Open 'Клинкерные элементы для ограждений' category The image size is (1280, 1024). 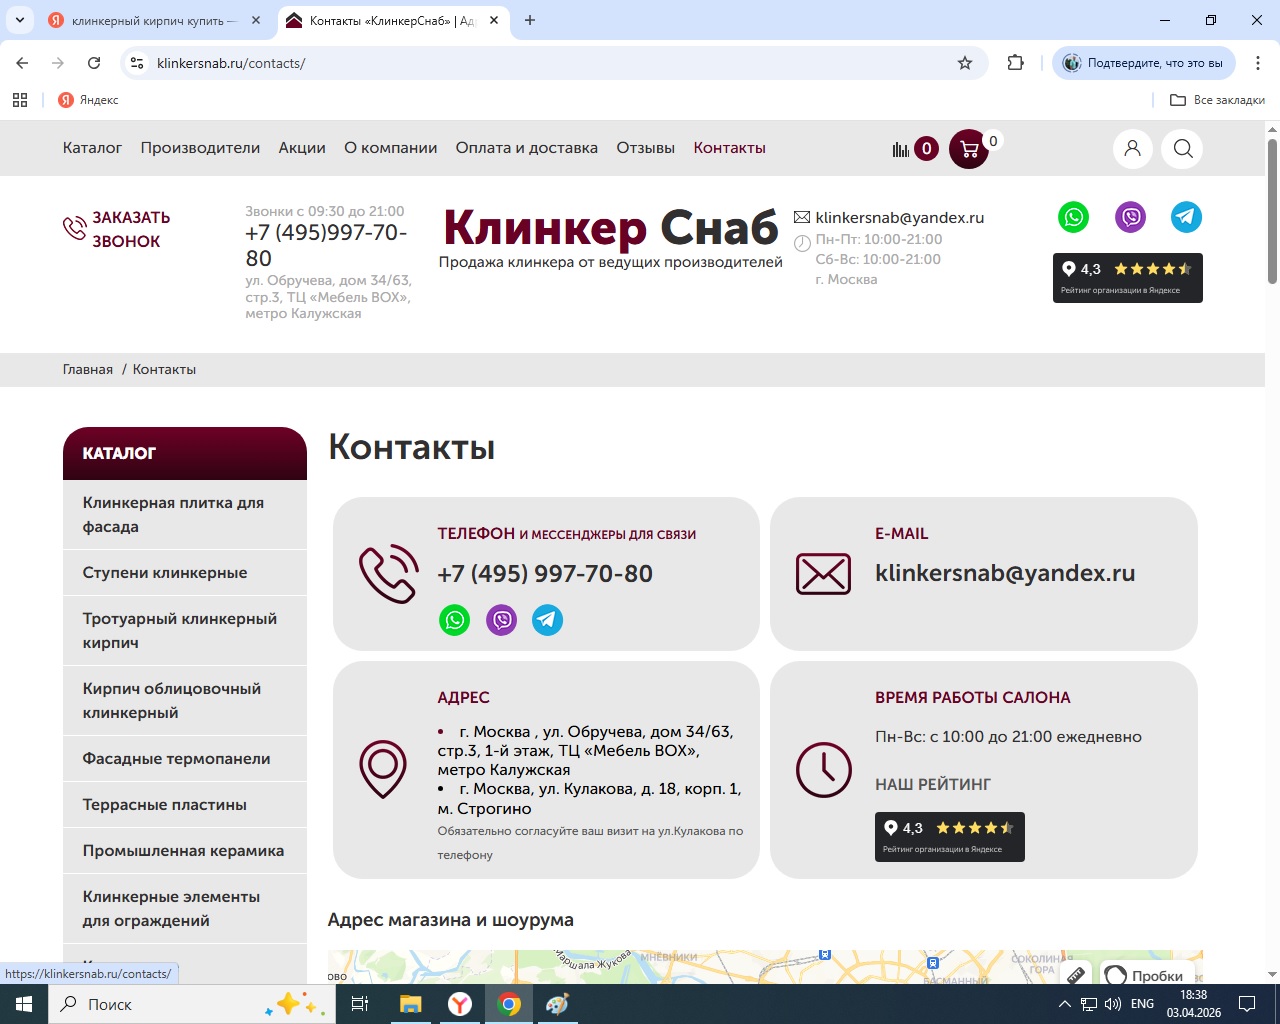click(x=185, y=909)
